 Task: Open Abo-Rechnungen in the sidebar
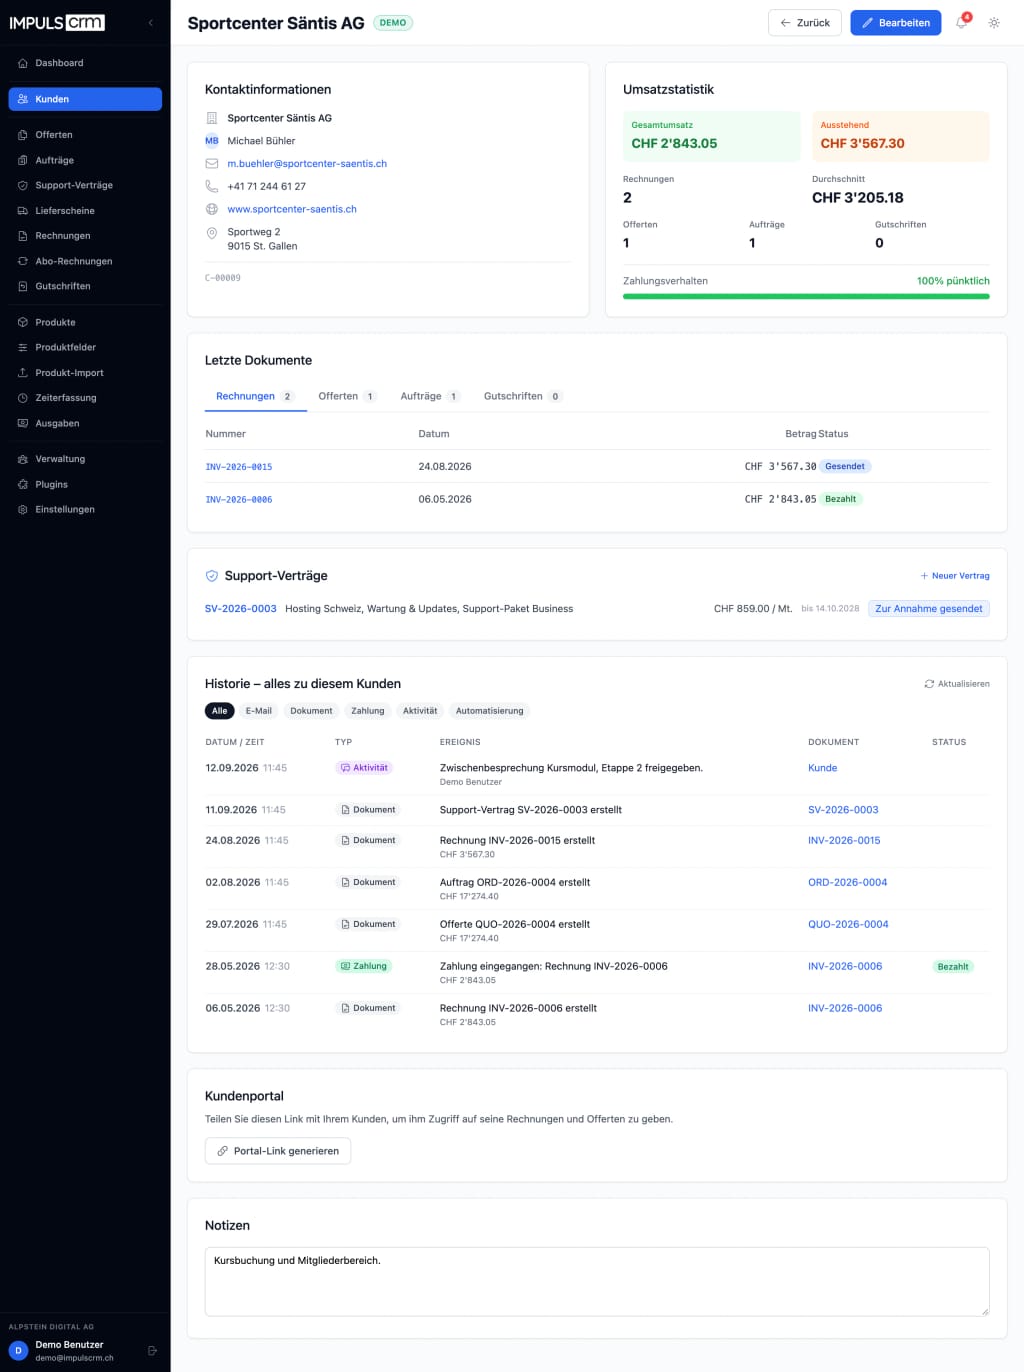tap(85, 261)
